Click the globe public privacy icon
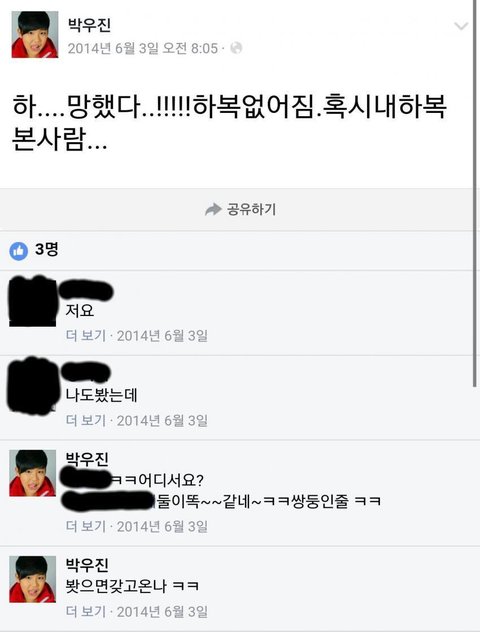This screenshot has width=480, height=632. [236, 48]
